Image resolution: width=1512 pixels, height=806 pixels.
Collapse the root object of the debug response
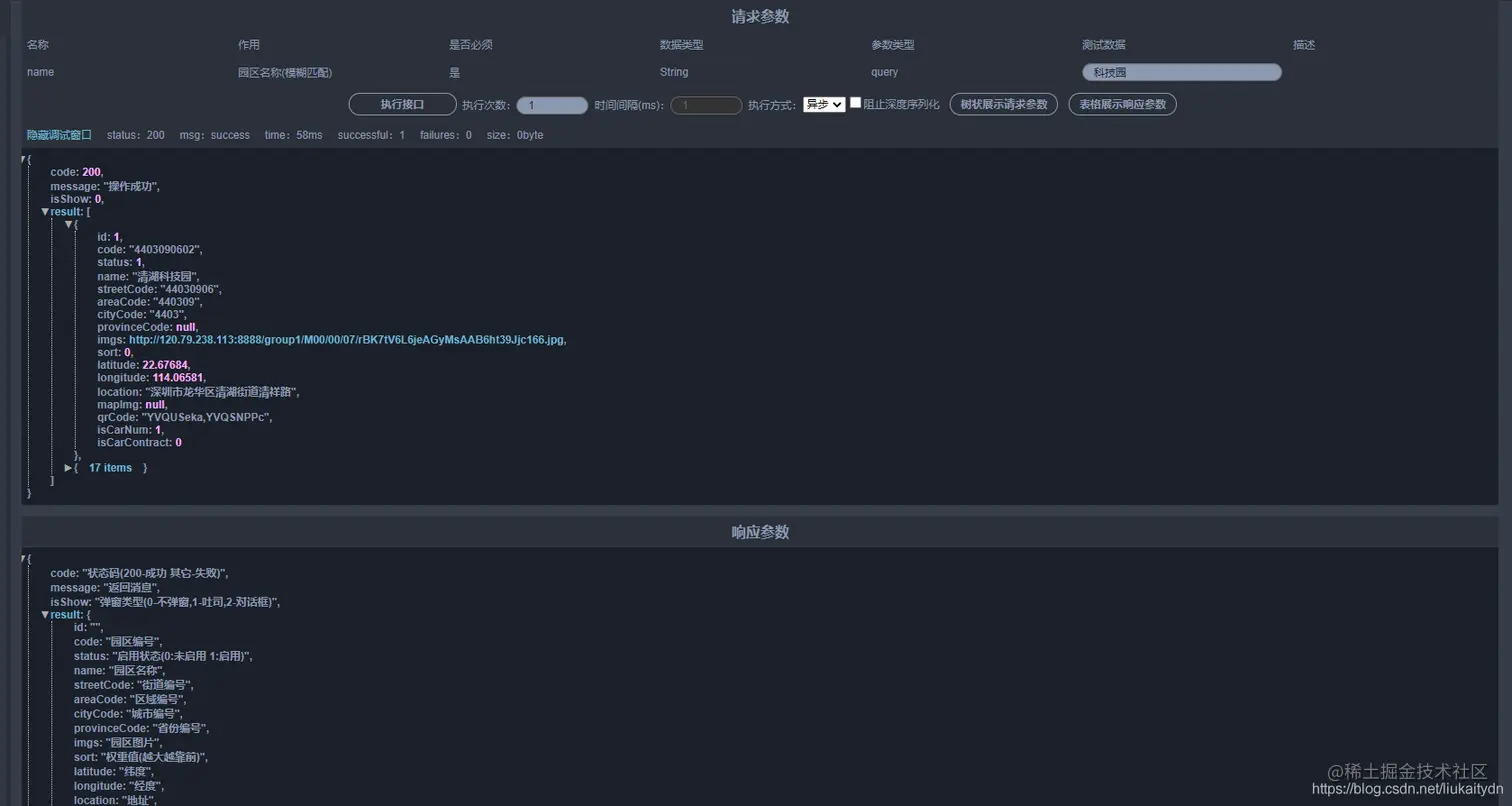click(x=24, y=159)
